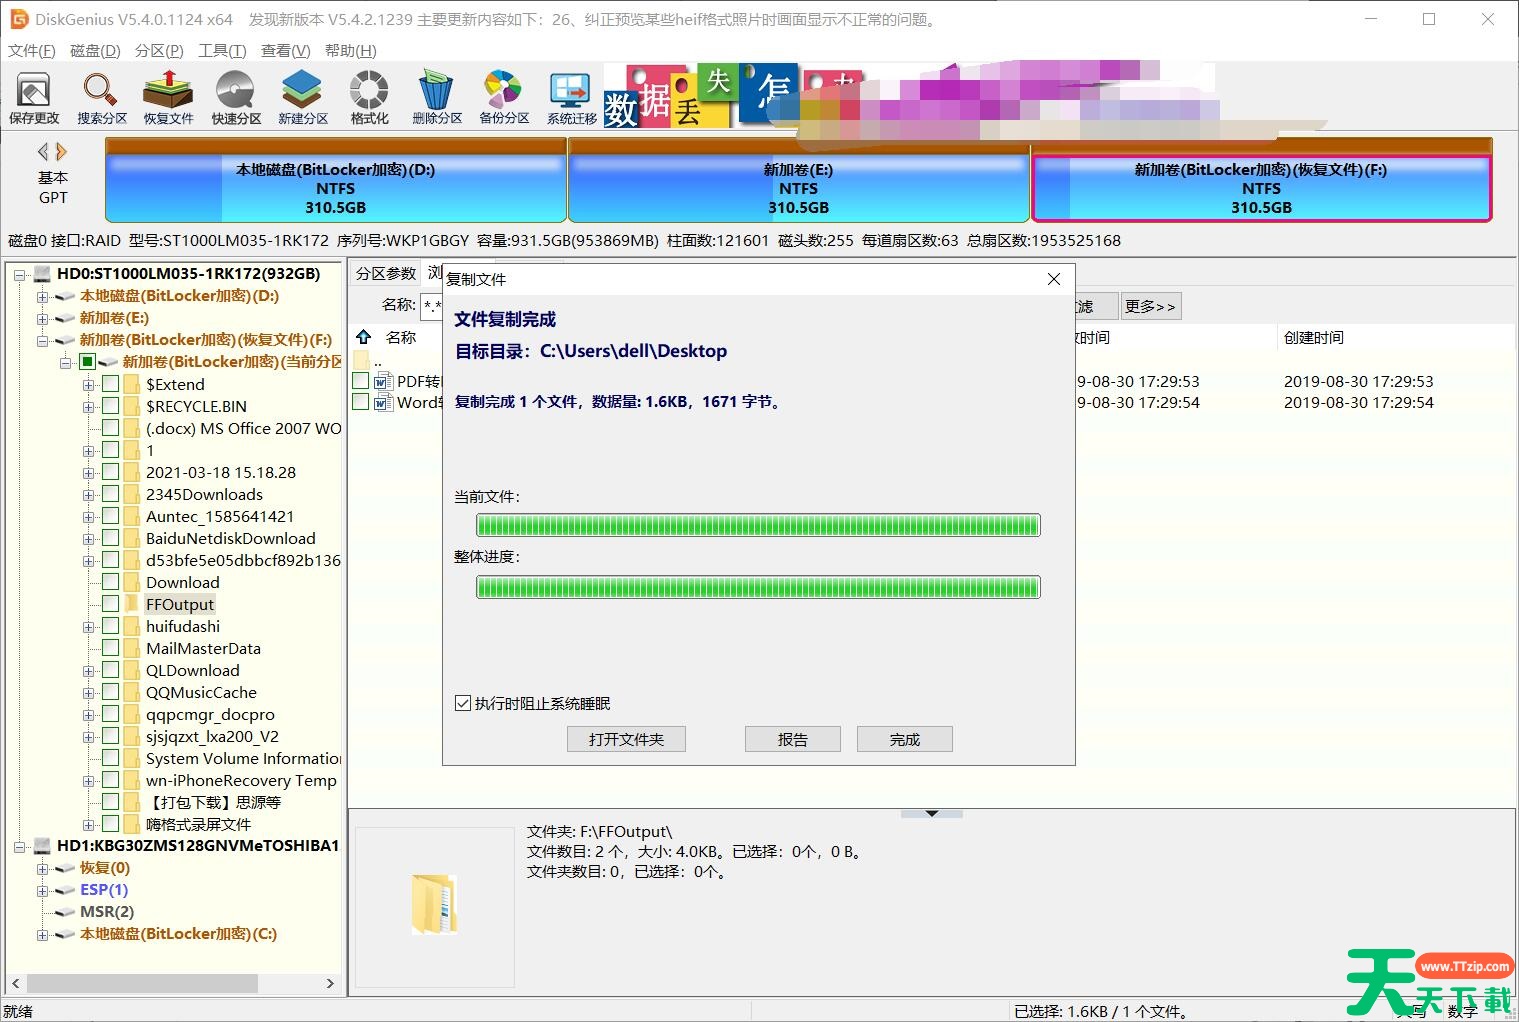Collapse the 新加卷(BitLocker加密)(恢复文件)(F:) node
This screenshot has height=1022, width=1519.
(x=42, y=340)
